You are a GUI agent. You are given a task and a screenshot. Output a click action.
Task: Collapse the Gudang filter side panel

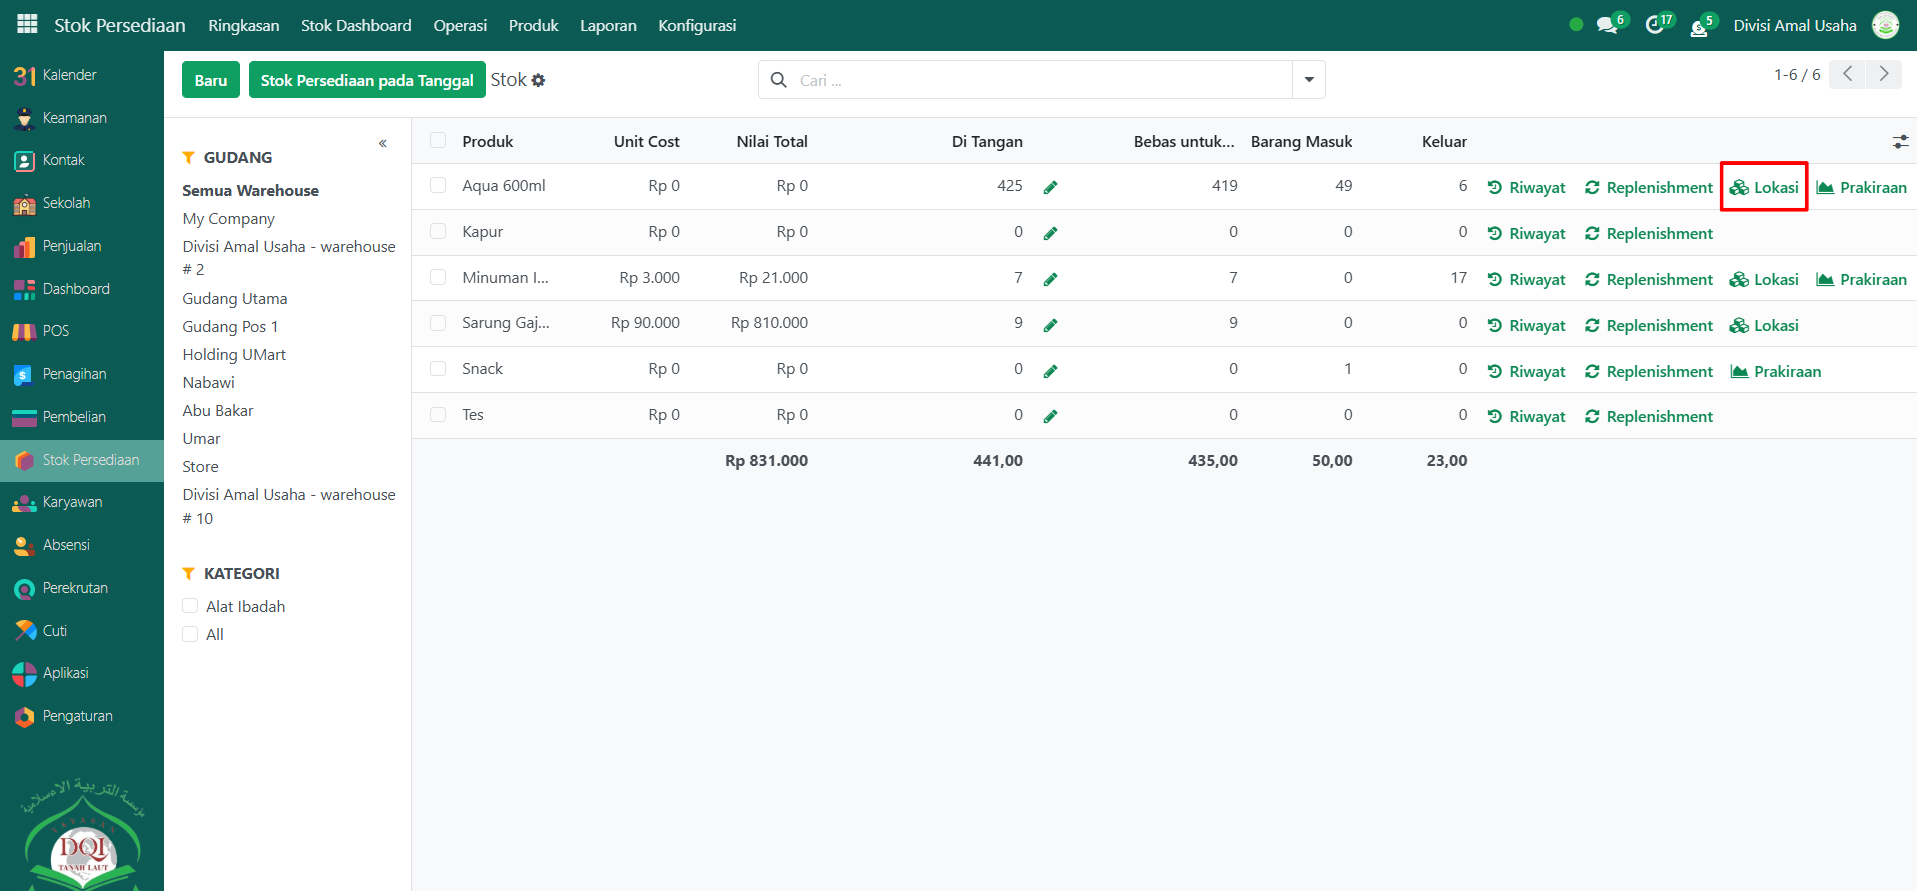[383, 144]
